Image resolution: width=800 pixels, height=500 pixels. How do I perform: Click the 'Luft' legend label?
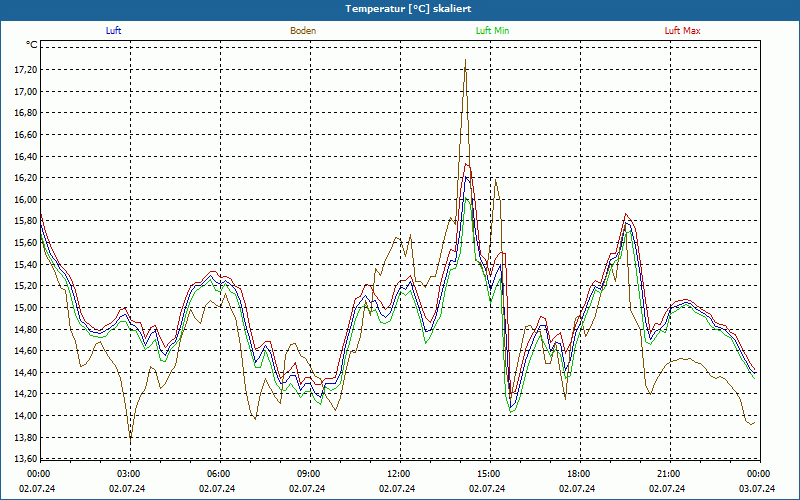pyautogui.click(x=113, y=31)
